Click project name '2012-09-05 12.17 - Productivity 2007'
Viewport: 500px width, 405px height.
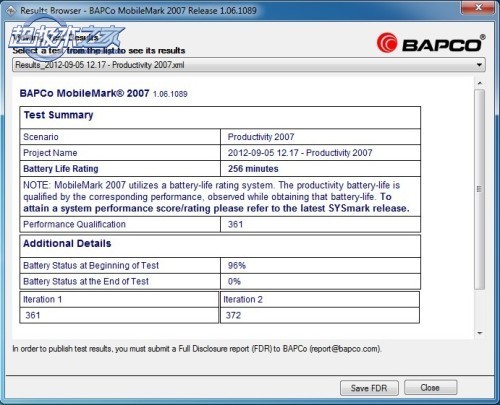click(x=300, y=153)
